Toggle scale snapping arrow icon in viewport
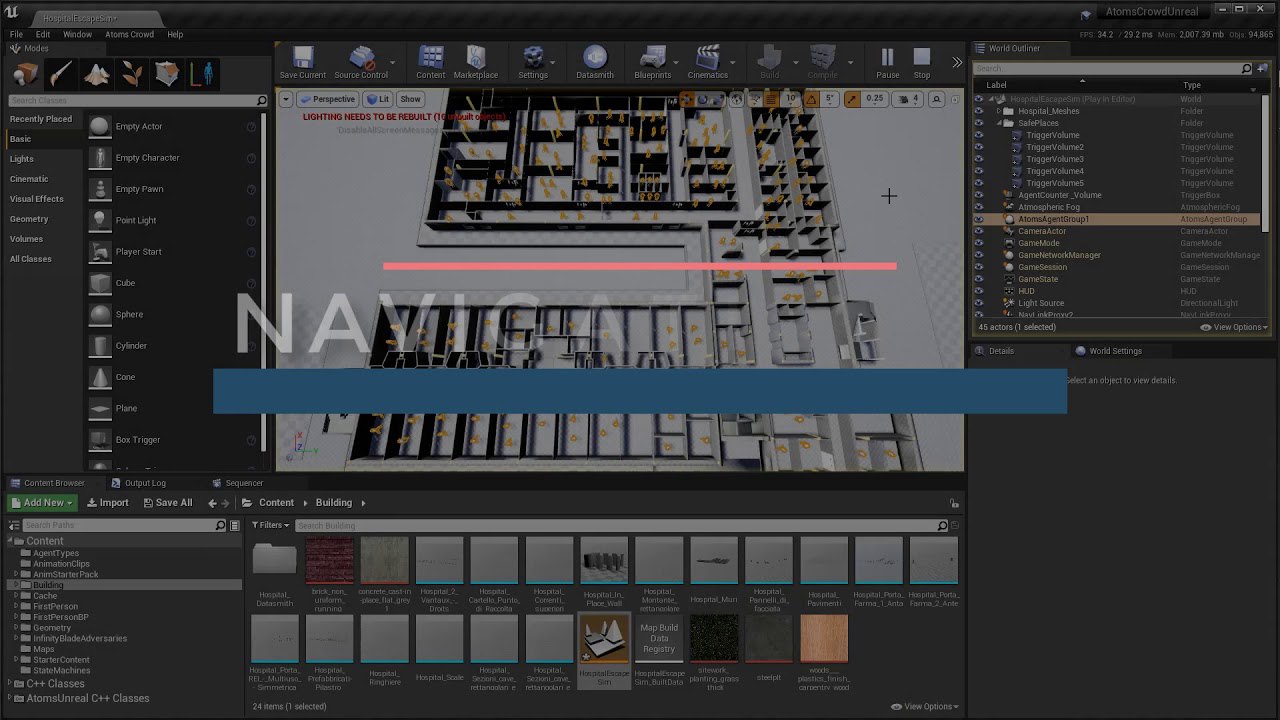 pyautogui.click(x=852, y=99)
